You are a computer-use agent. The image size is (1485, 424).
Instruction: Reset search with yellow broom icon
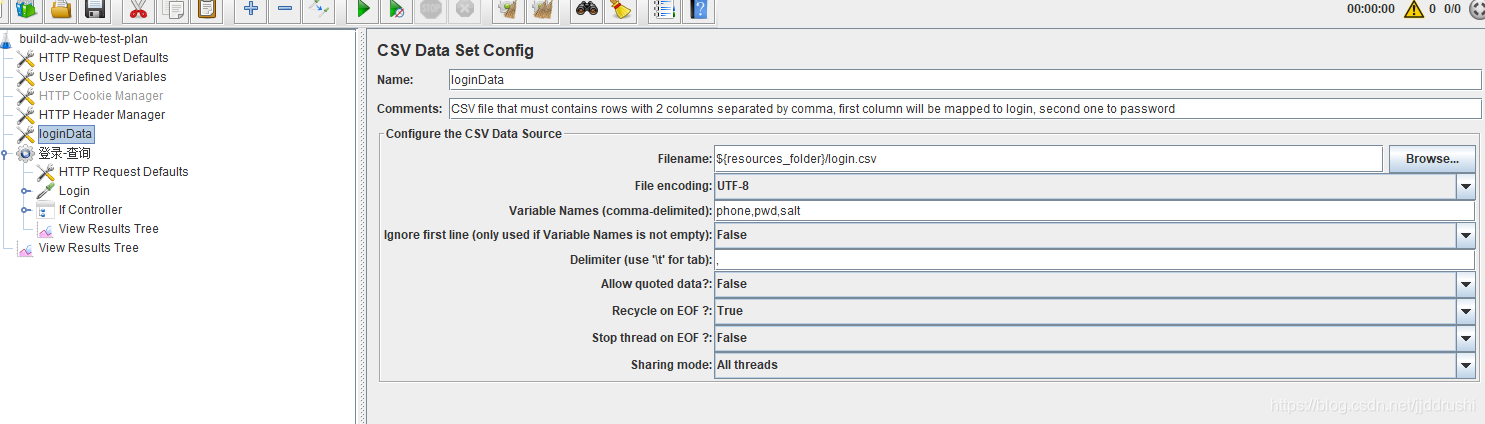(x=620, y=10)
